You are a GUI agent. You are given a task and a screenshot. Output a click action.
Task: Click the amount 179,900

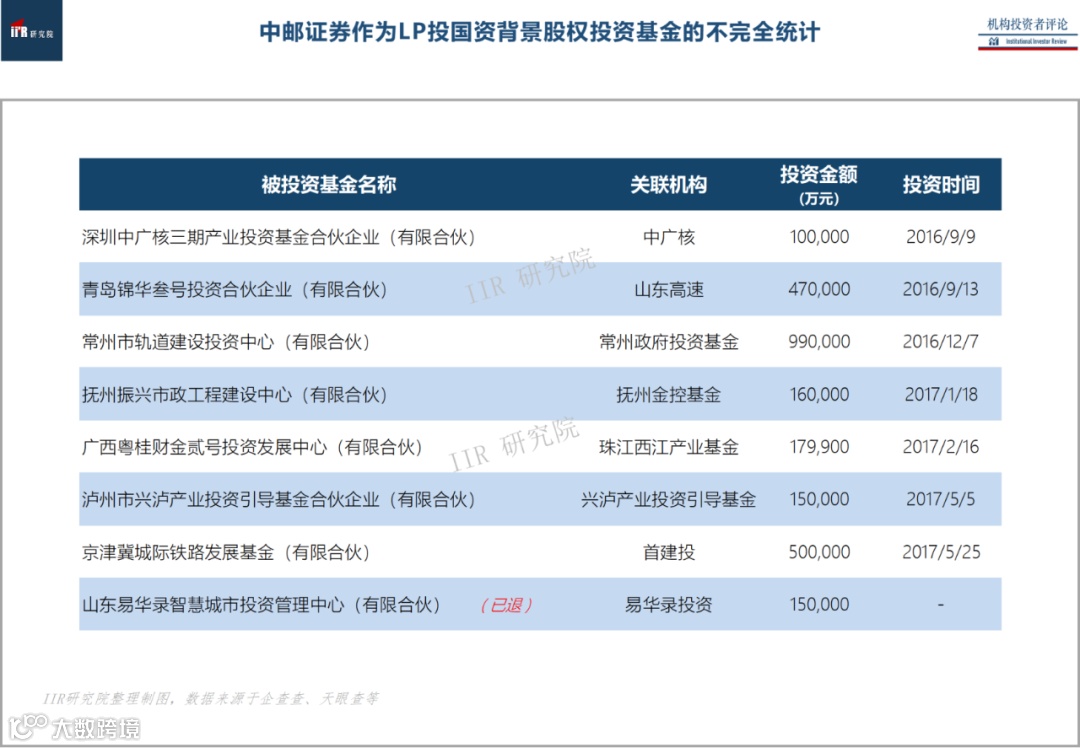[x=819, y=447]
